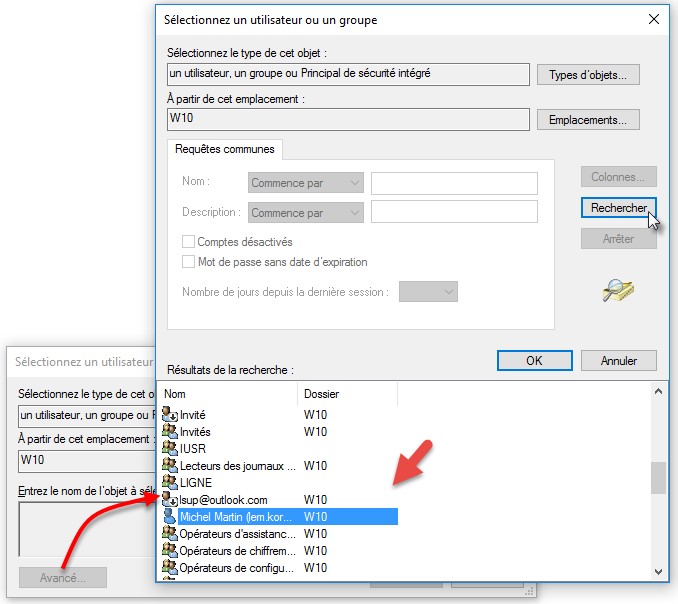Enable the Comptes désactivés checkbox
The width and height of the screenshot is (678, 604).
point(188,242)
